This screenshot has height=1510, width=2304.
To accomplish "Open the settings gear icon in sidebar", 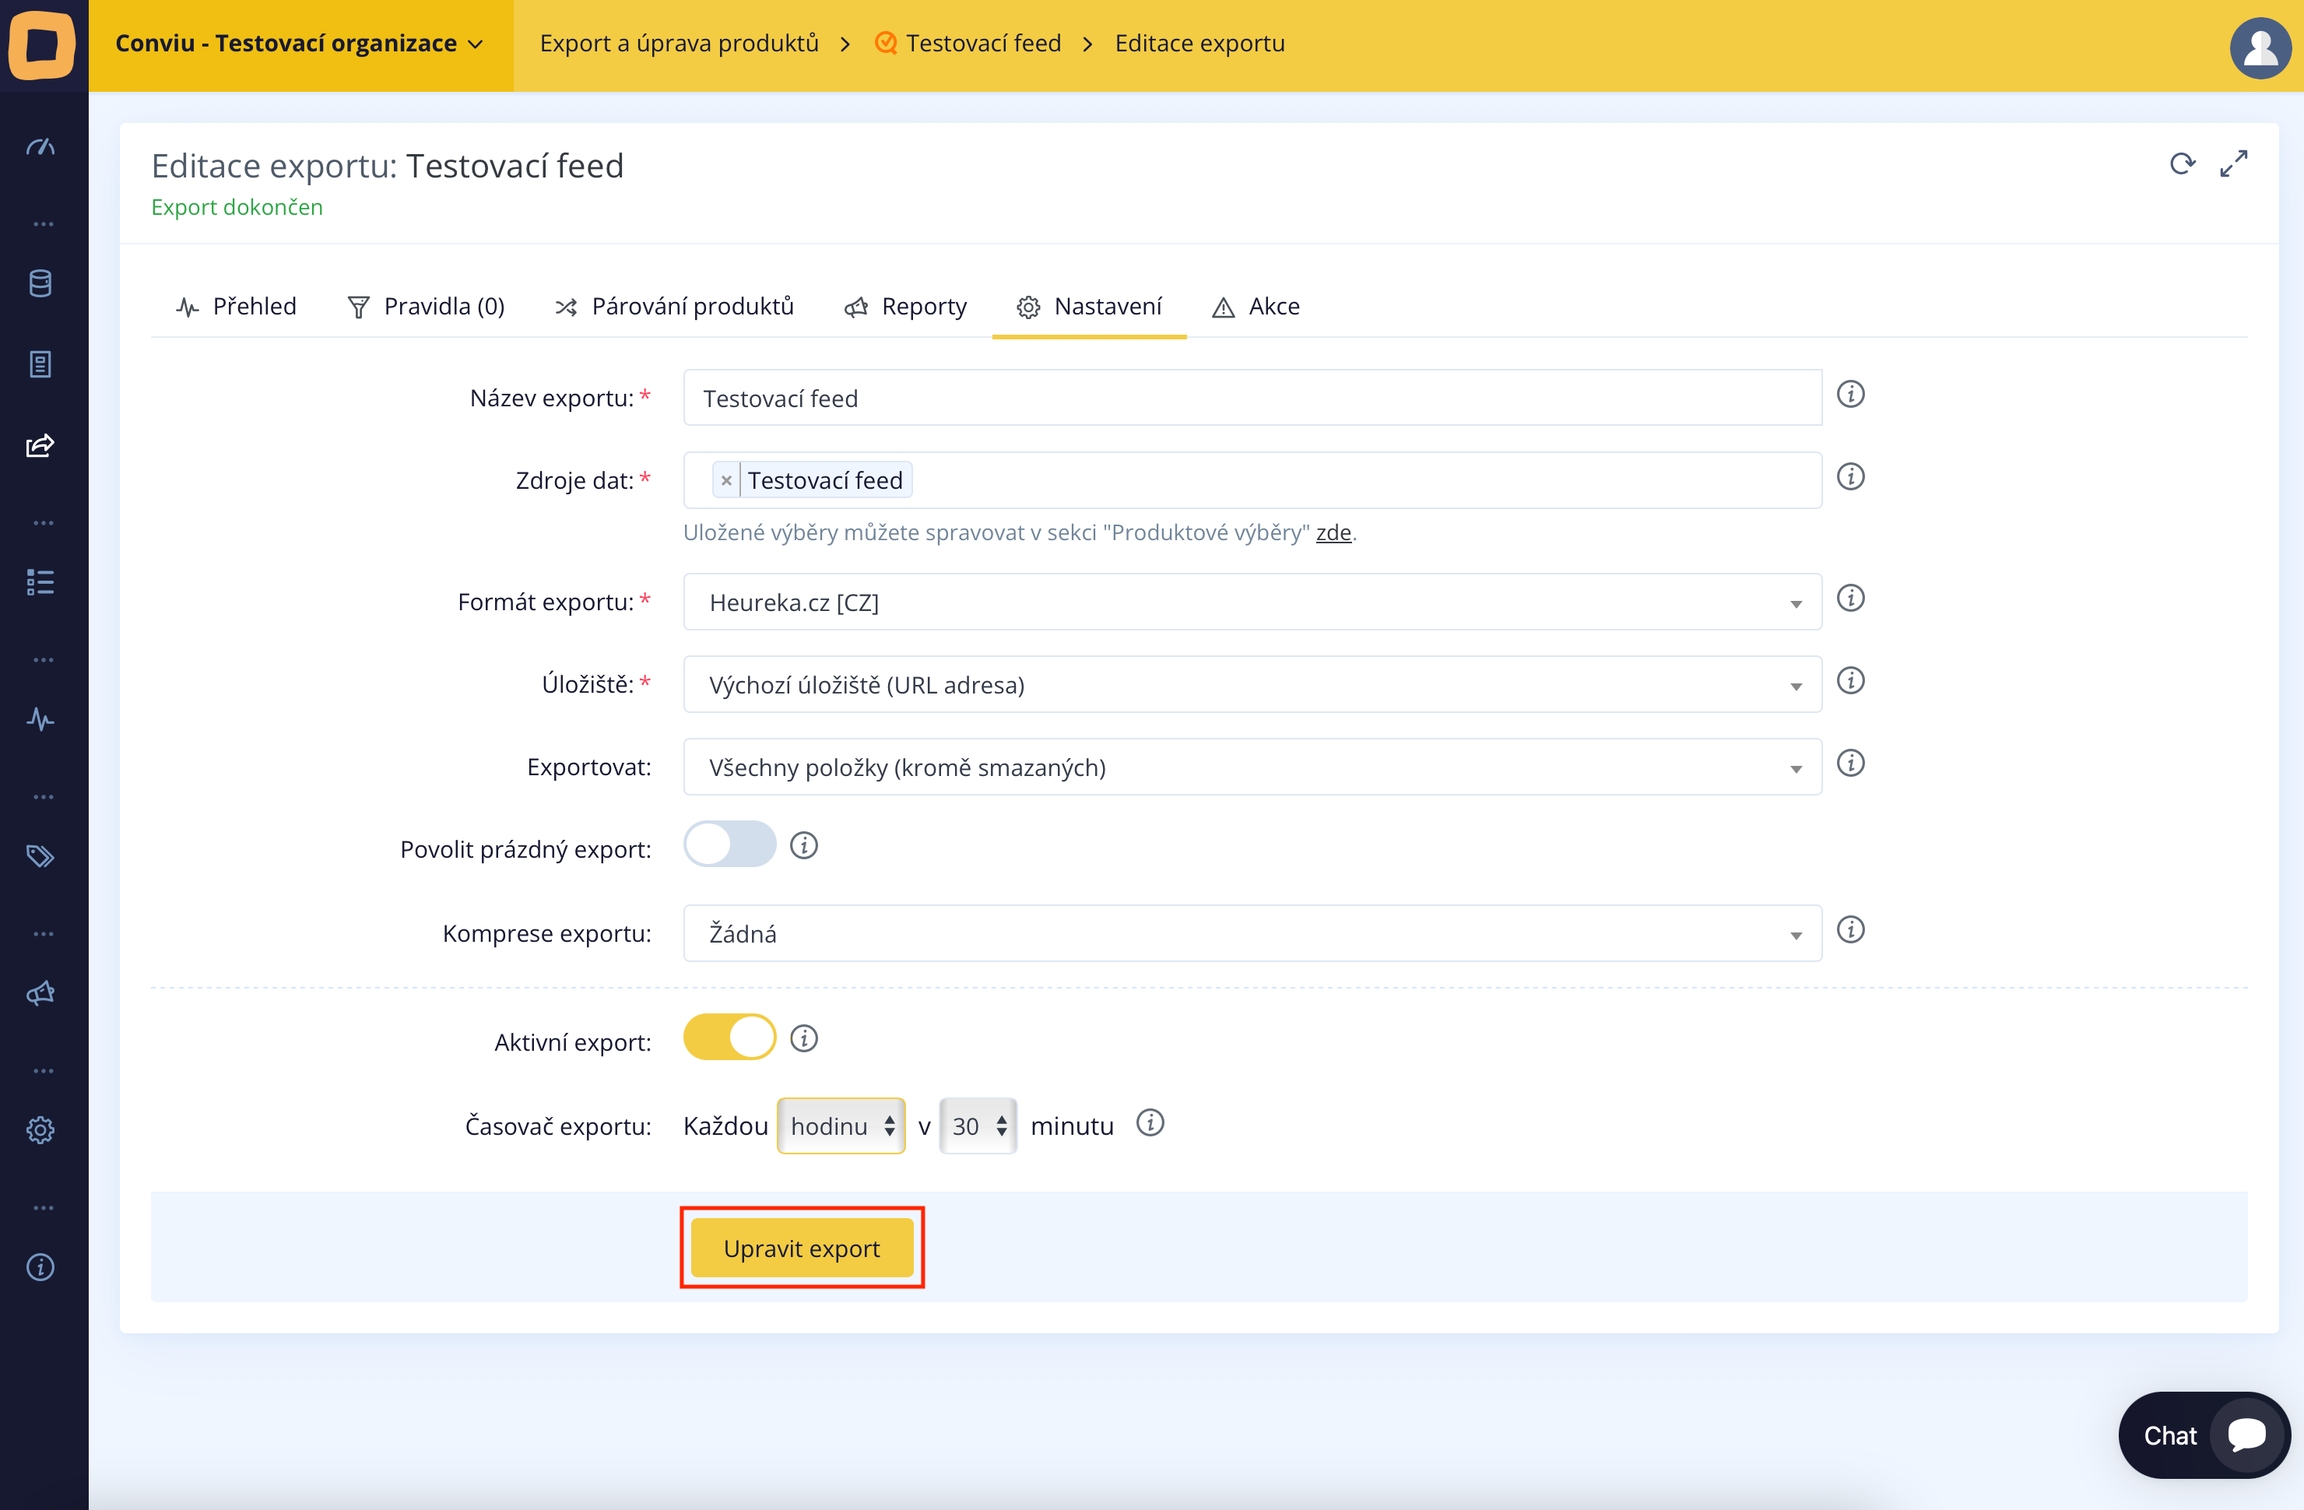I will (x=40, y=1130).
